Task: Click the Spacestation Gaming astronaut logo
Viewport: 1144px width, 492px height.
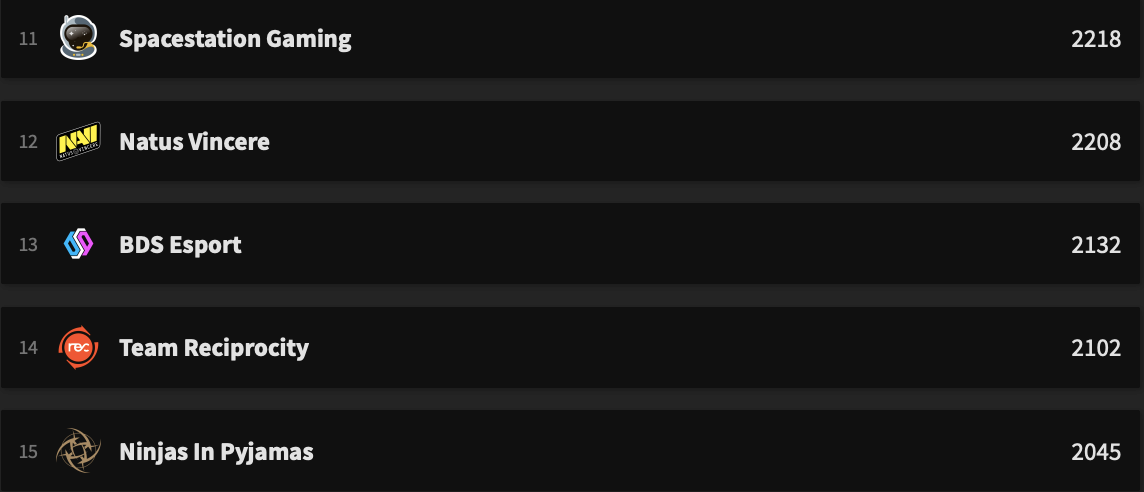Action: [77, 39]
